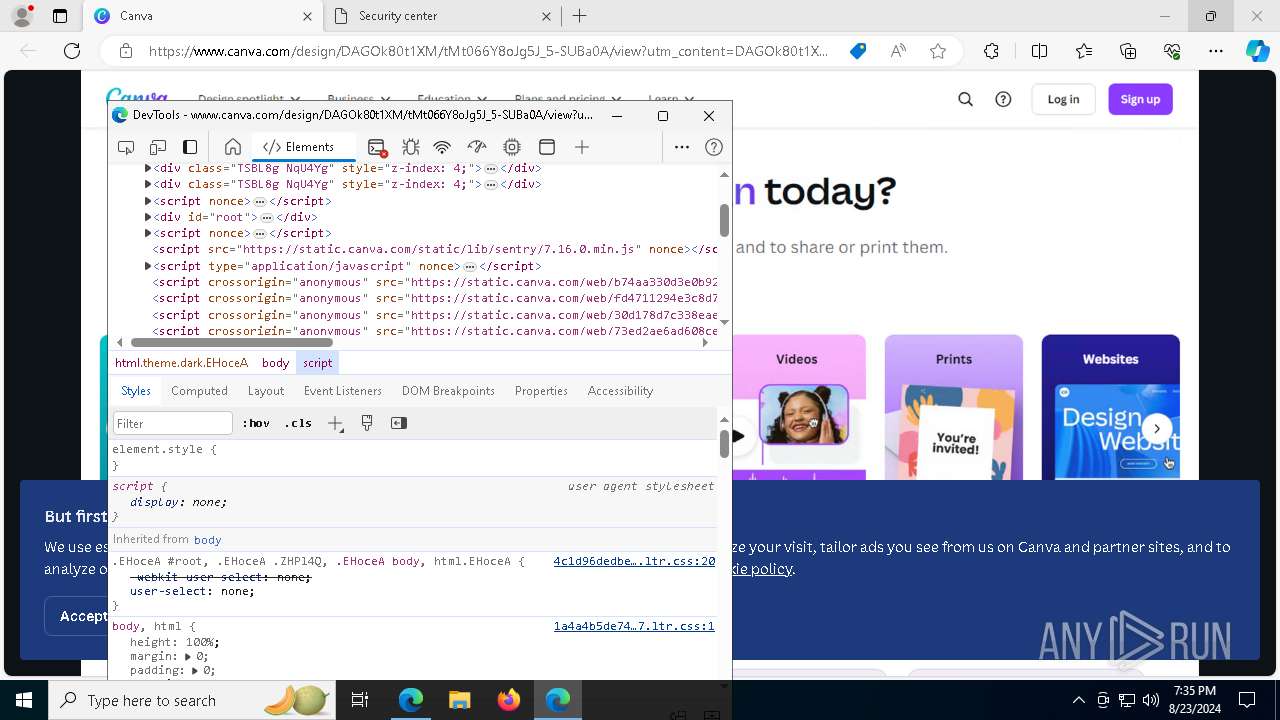Open the Console tool with error badge
Image resolution: width=1280 pixels, height=720 pixels.
tap(377, 147)
